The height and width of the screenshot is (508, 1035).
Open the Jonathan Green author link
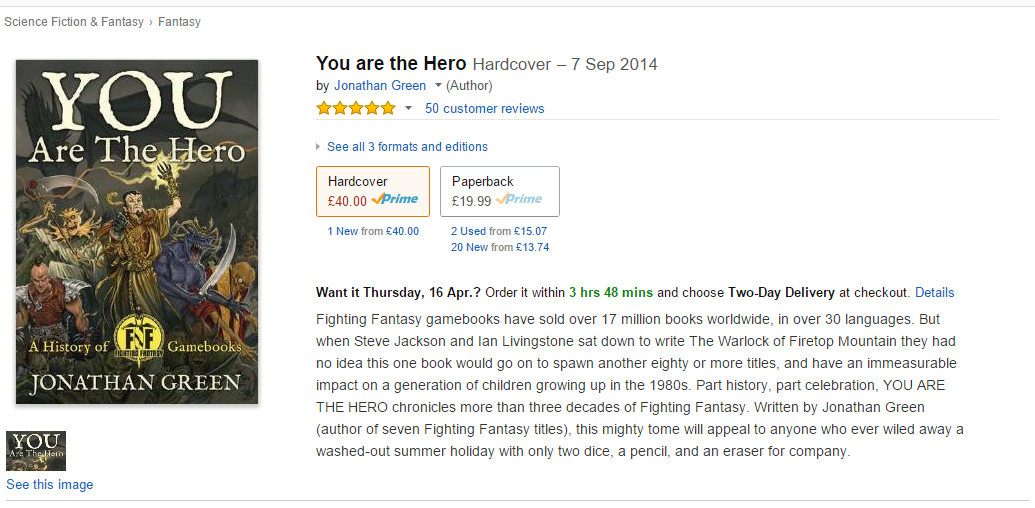380,85
